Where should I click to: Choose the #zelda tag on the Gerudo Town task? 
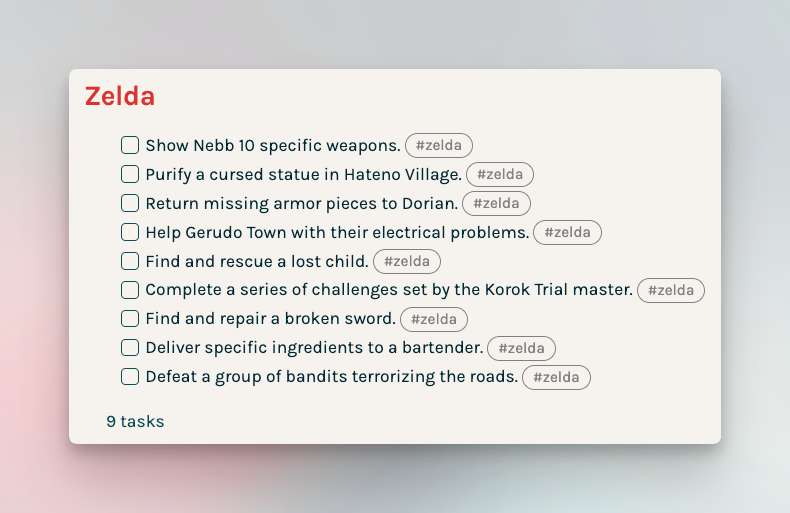coord(567,232)
